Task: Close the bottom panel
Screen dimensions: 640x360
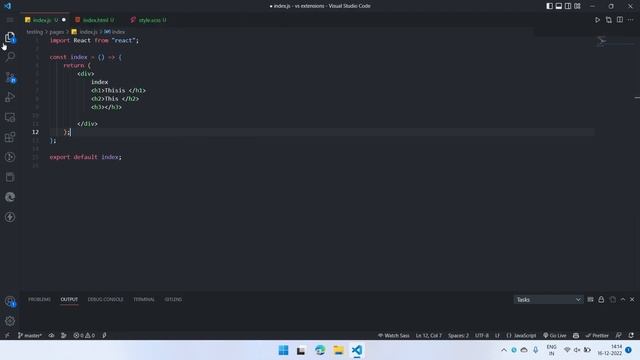Action: [x=632, y=300]
